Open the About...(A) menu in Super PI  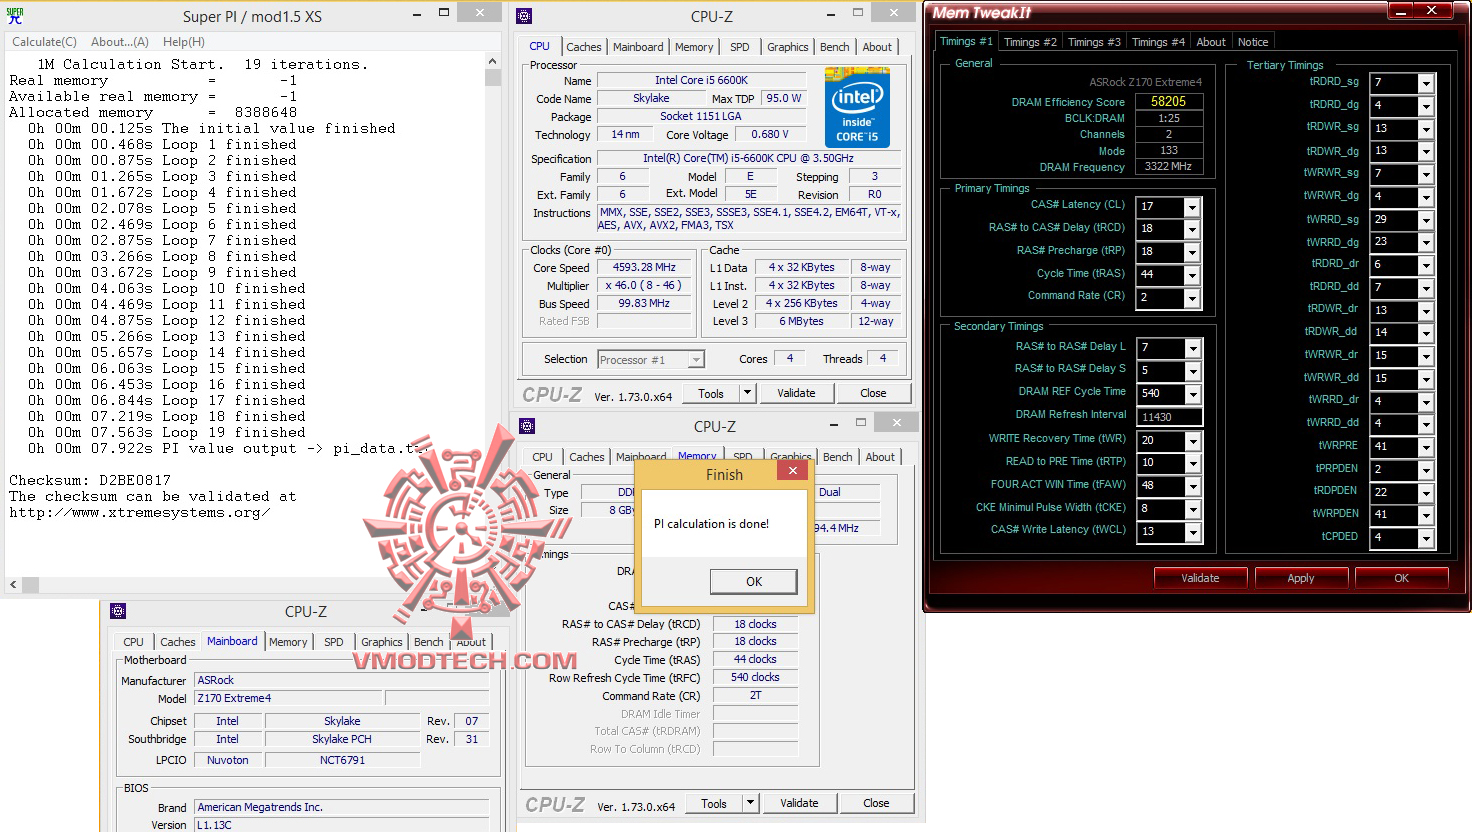coord(120,42)
